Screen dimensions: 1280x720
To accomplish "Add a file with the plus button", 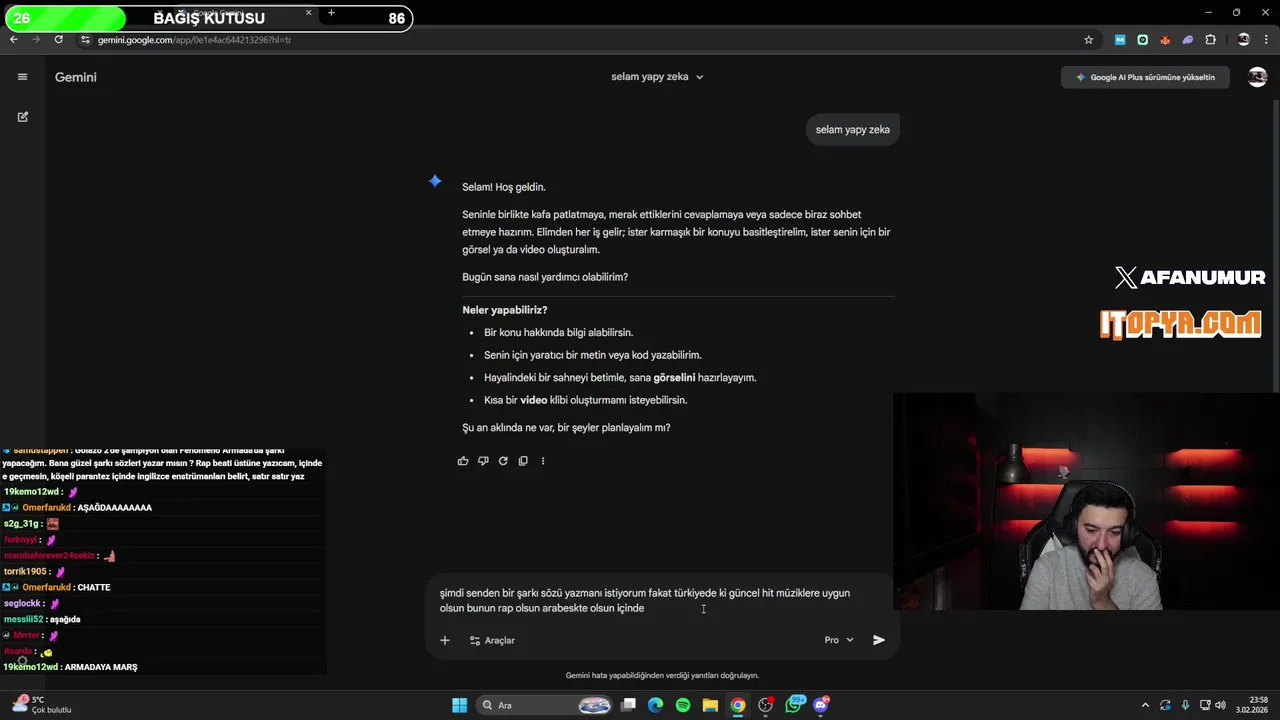I will (x=445, y=640).
